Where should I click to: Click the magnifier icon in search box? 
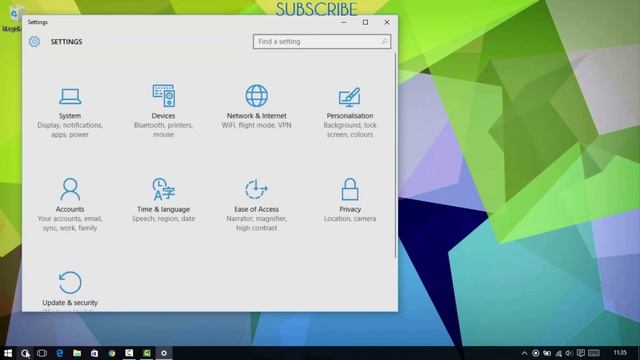(384, 42)
